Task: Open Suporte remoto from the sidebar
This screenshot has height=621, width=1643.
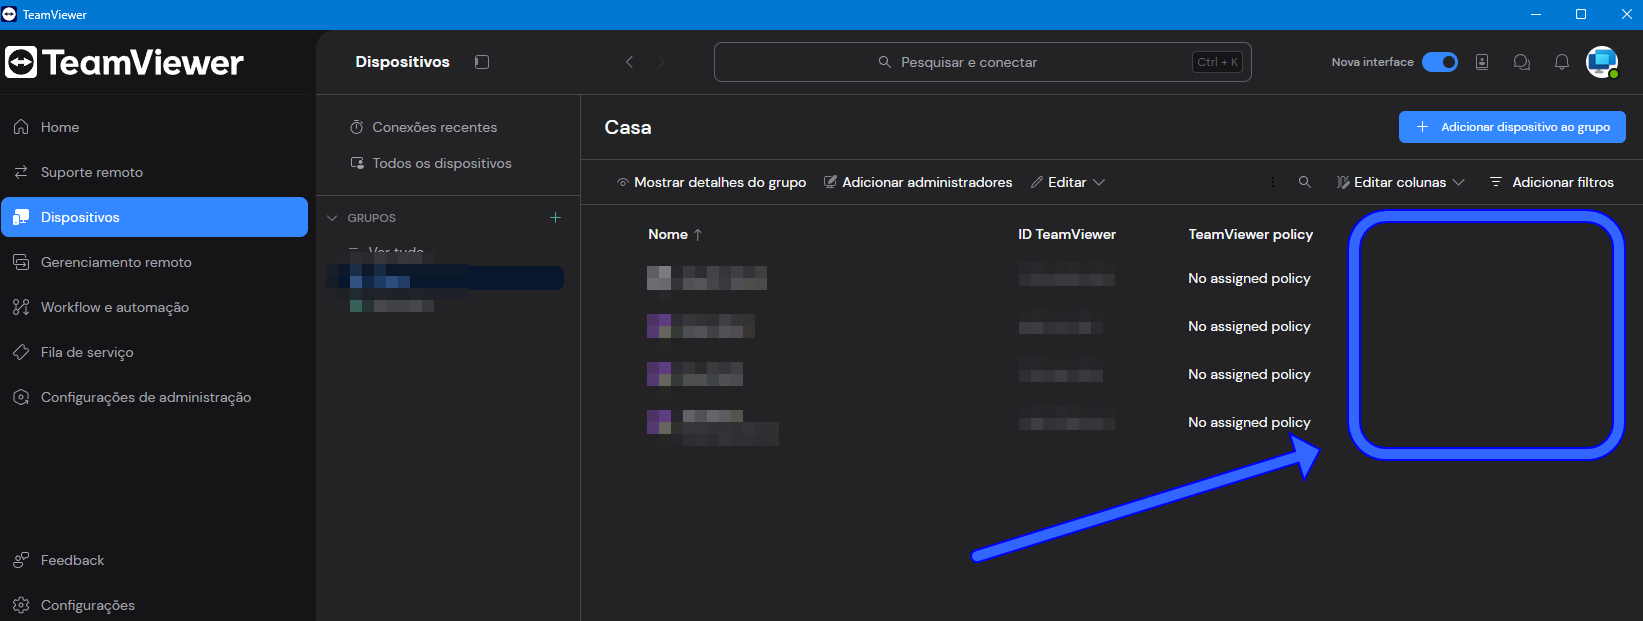Action: tap(92, 172)
